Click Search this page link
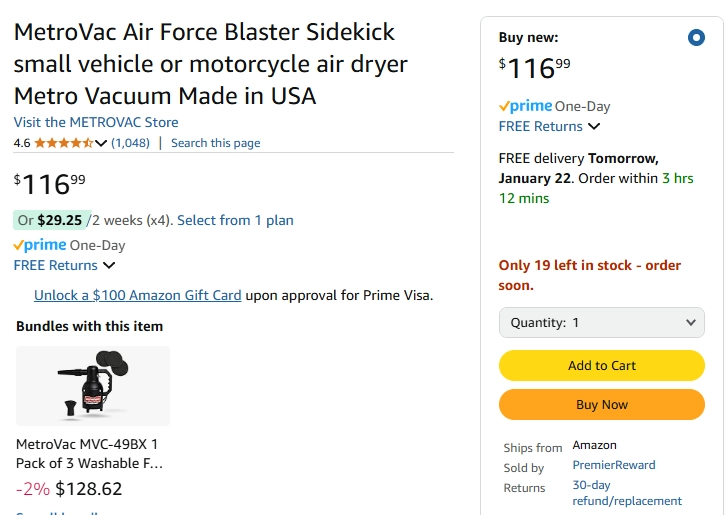Viewport: 727px width, 515px height. pos(215,143)
